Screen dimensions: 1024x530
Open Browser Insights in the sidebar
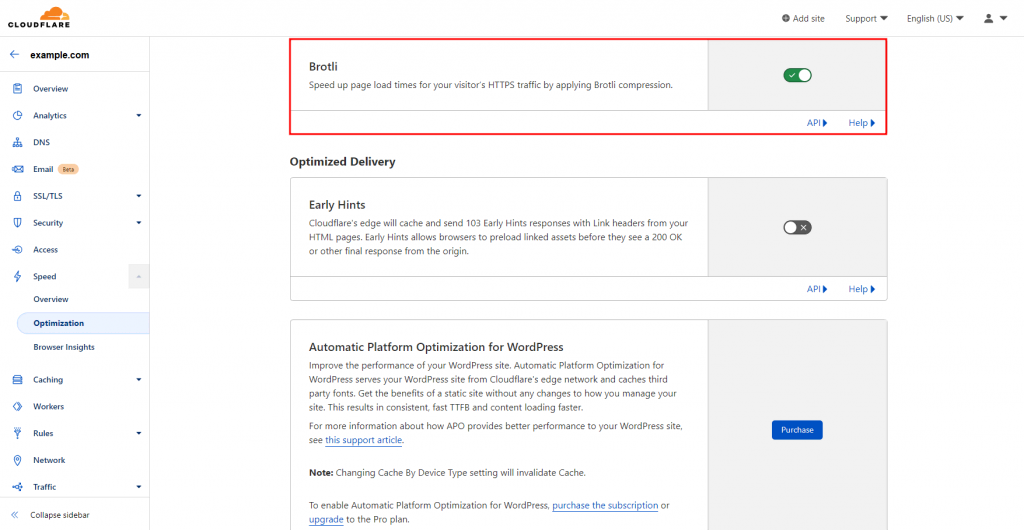64,347
